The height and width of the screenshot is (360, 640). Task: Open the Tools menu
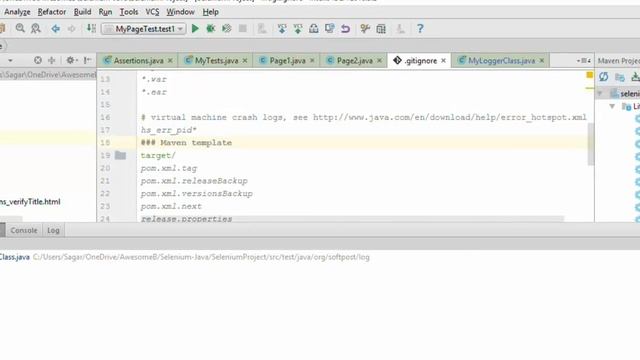click(x=129, y=12)
